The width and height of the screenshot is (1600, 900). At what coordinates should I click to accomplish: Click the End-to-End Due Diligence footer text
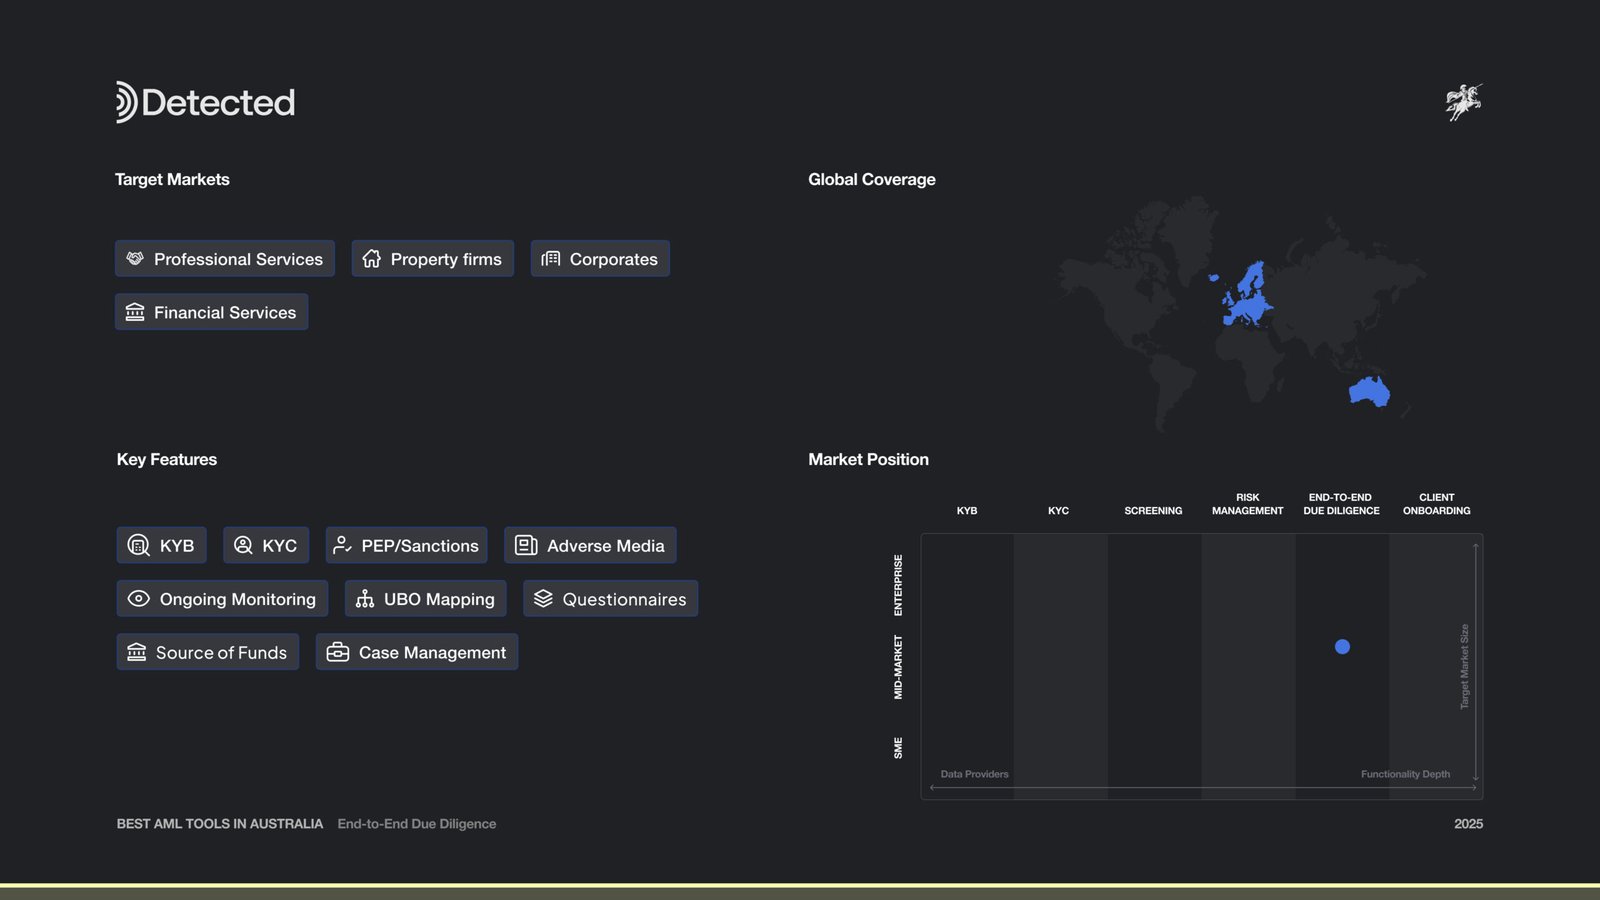tap(417, 824)
